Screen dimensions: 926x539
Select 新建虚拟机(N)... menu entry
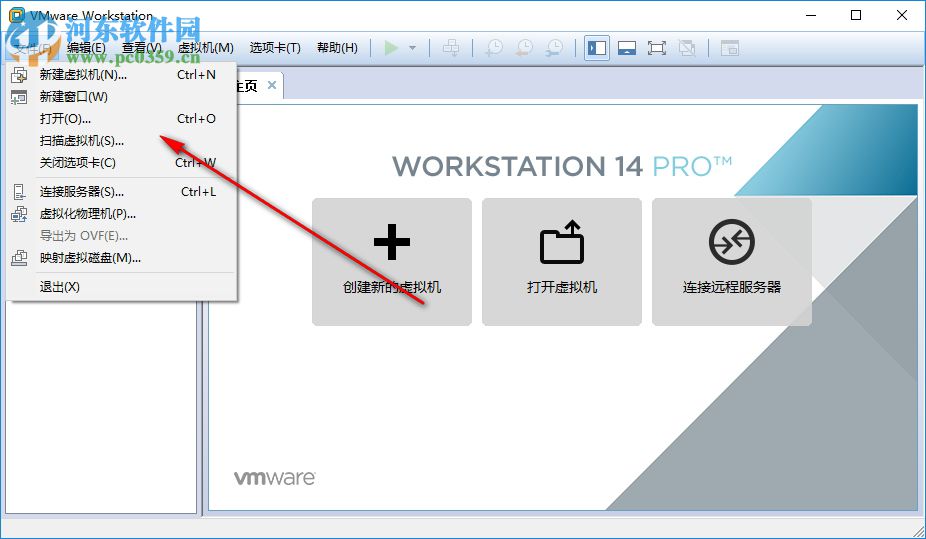(x=121, y=75)
